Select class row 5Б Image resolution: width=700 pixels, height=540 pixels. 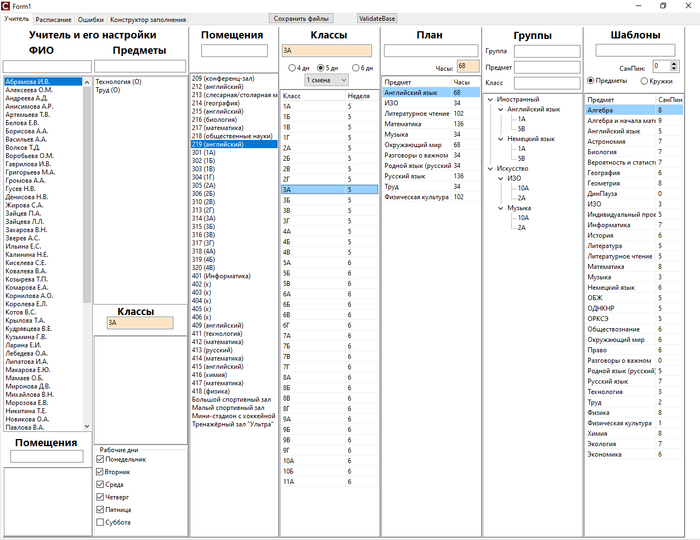pyautogui.click(x=329, y=273)
